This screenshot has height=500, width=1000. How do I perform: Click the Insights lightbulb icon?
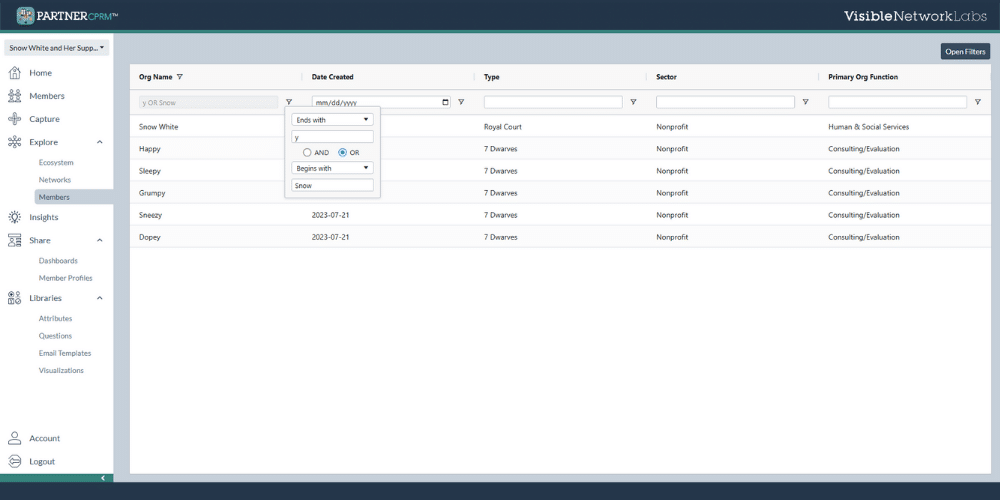click(x=15, y=217)
